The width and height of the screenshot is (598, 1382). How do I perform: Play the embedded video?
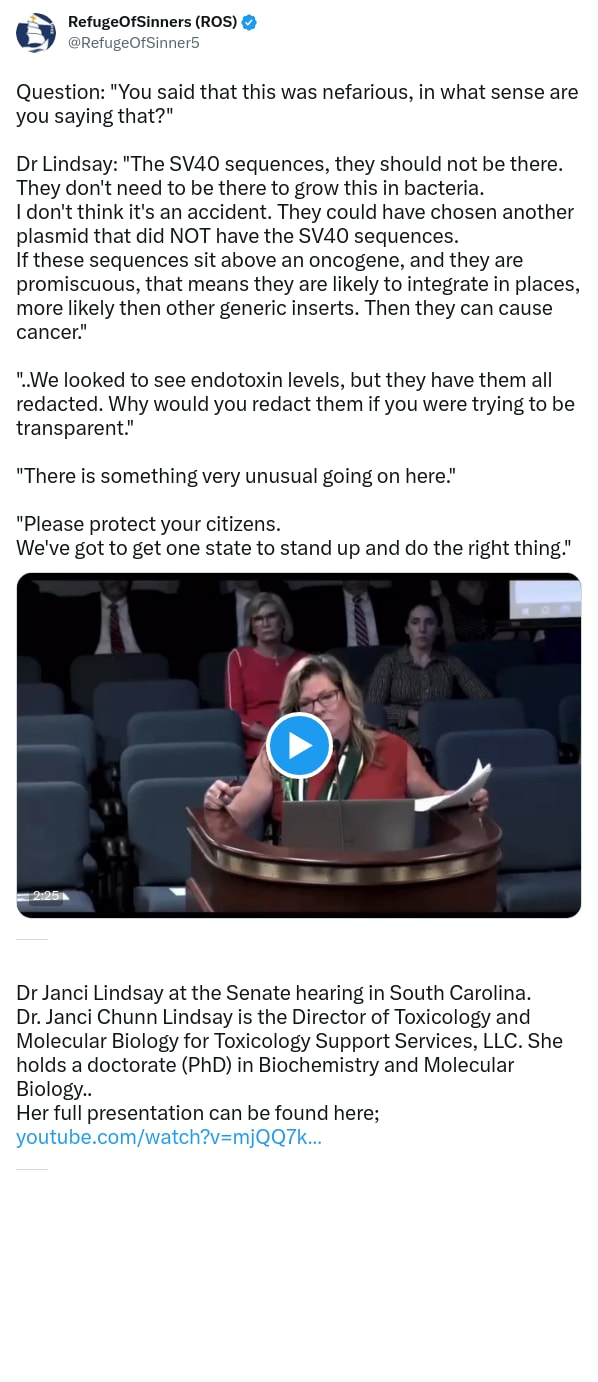[299, 745]
